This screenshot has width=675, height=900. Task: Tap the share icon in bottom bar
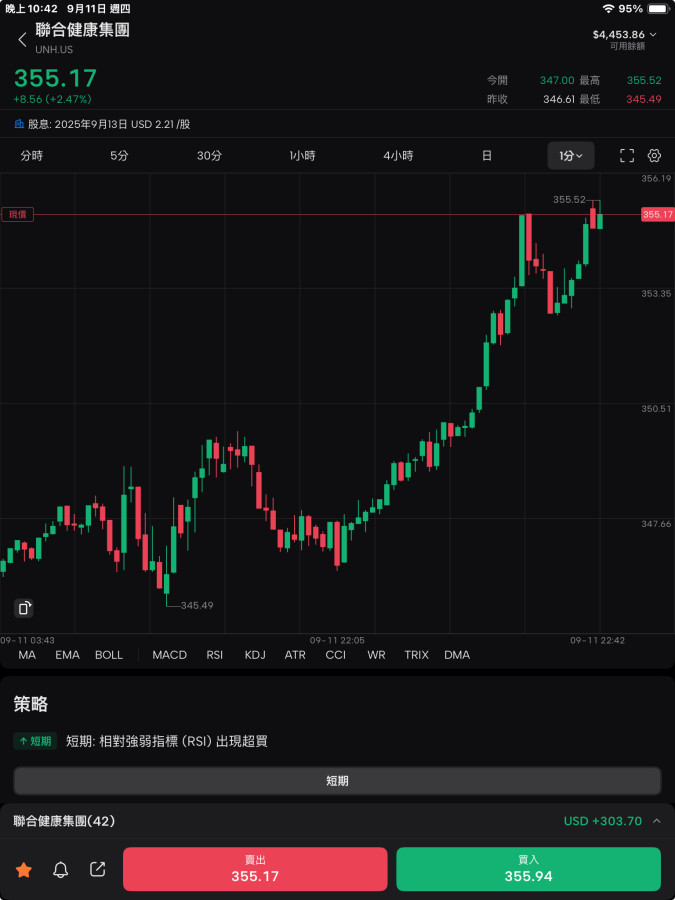click(98, 870)
